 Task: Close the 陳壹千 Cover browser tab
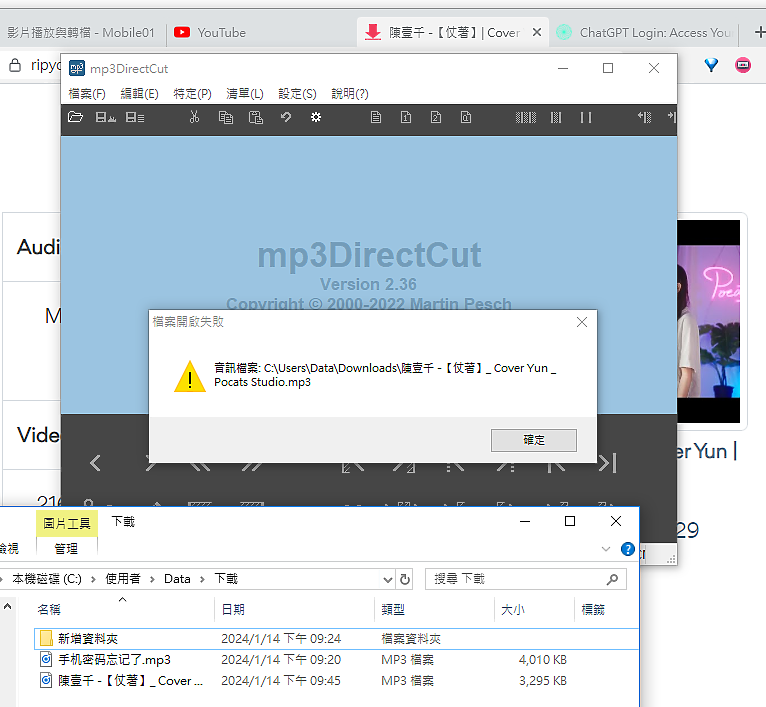pyautogui.click(x=536, y=32)
